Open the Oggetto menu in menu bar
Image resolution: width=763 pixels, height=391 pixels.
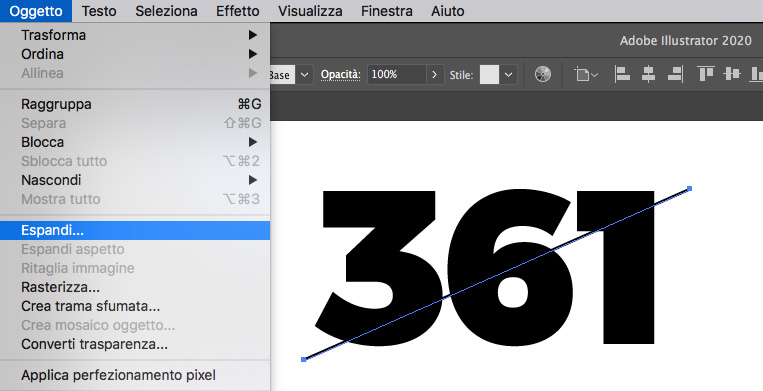(x=36, y=11)
